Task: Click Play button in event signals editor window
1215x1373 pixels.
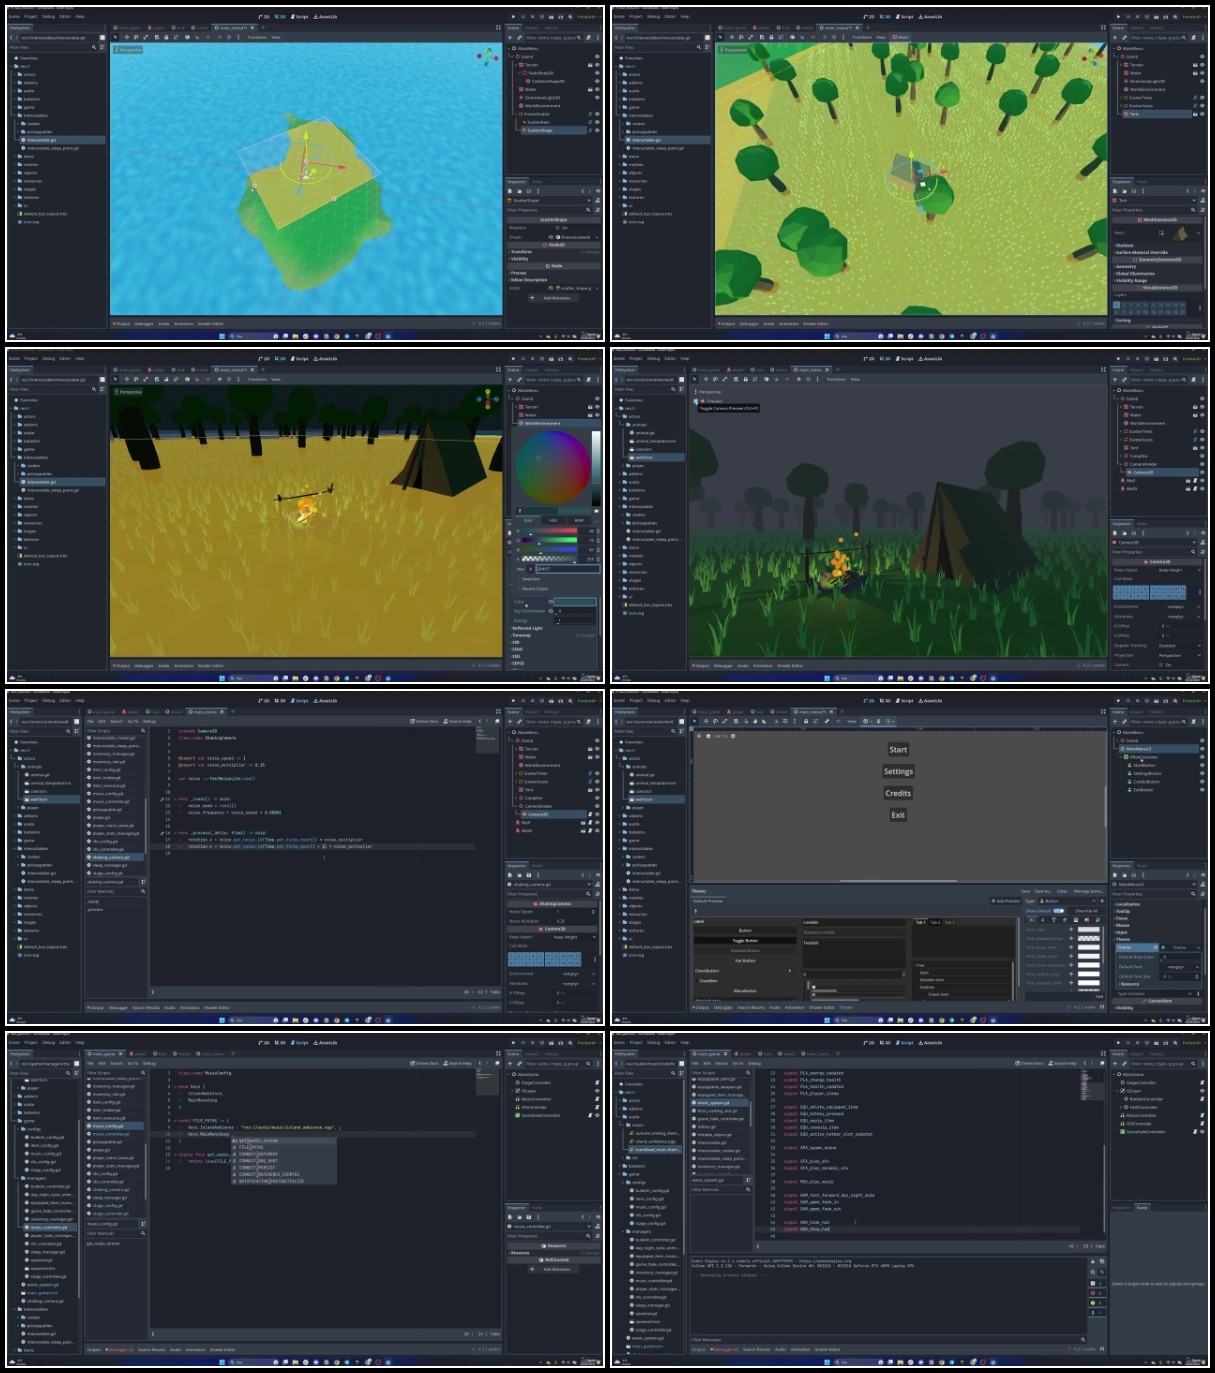Action: tap(1118, 1043)
